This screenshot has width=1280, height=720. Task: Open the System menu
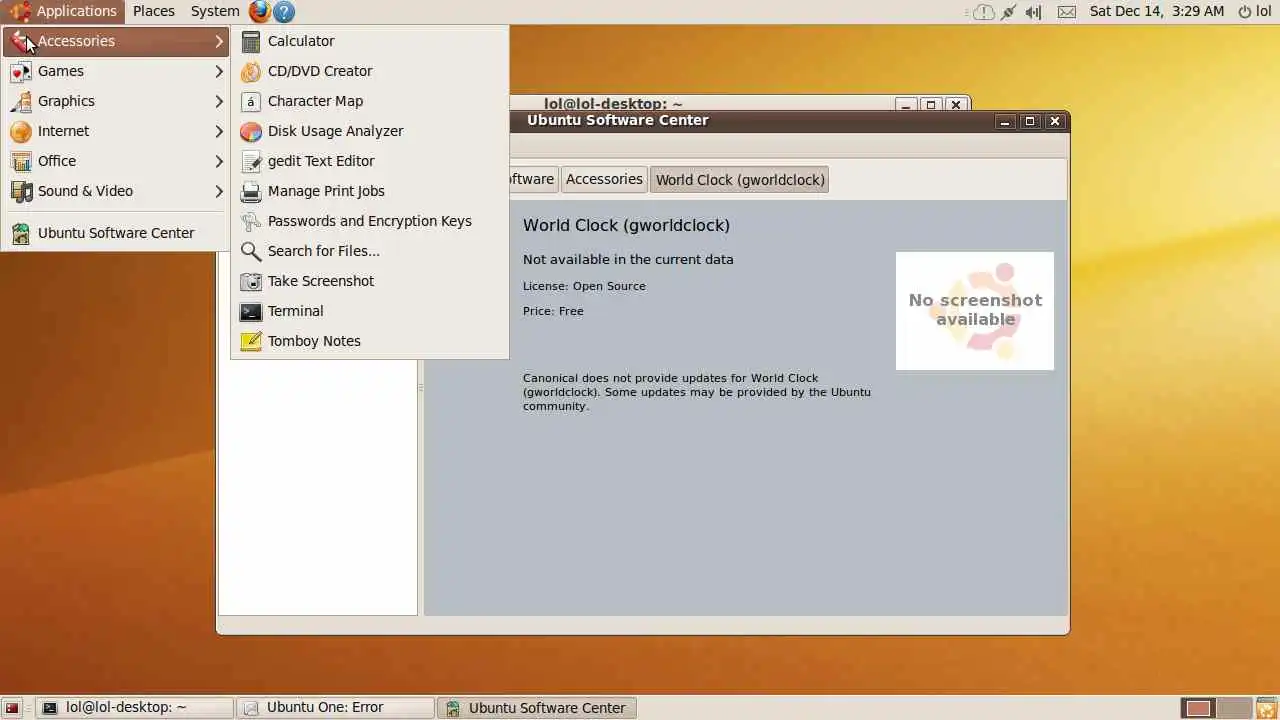(215, 11)
